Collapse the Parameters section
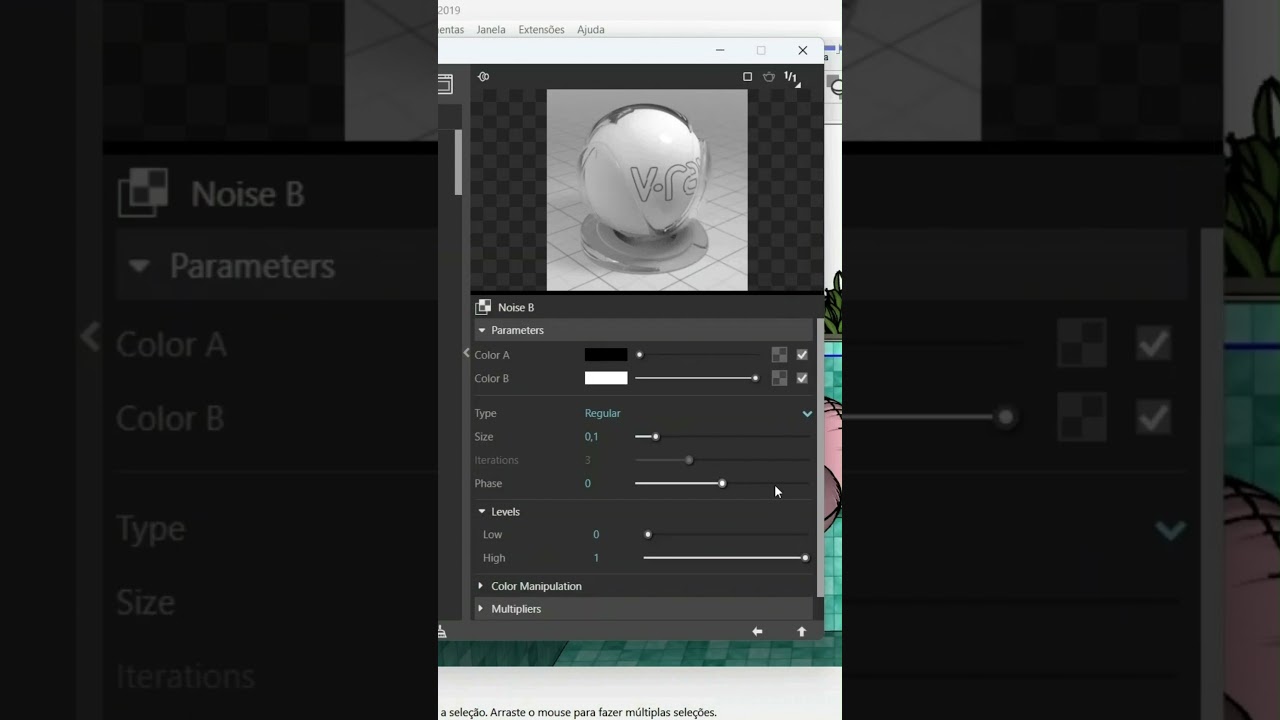Viewport: 1280px width, 720px height. point(482,330)
